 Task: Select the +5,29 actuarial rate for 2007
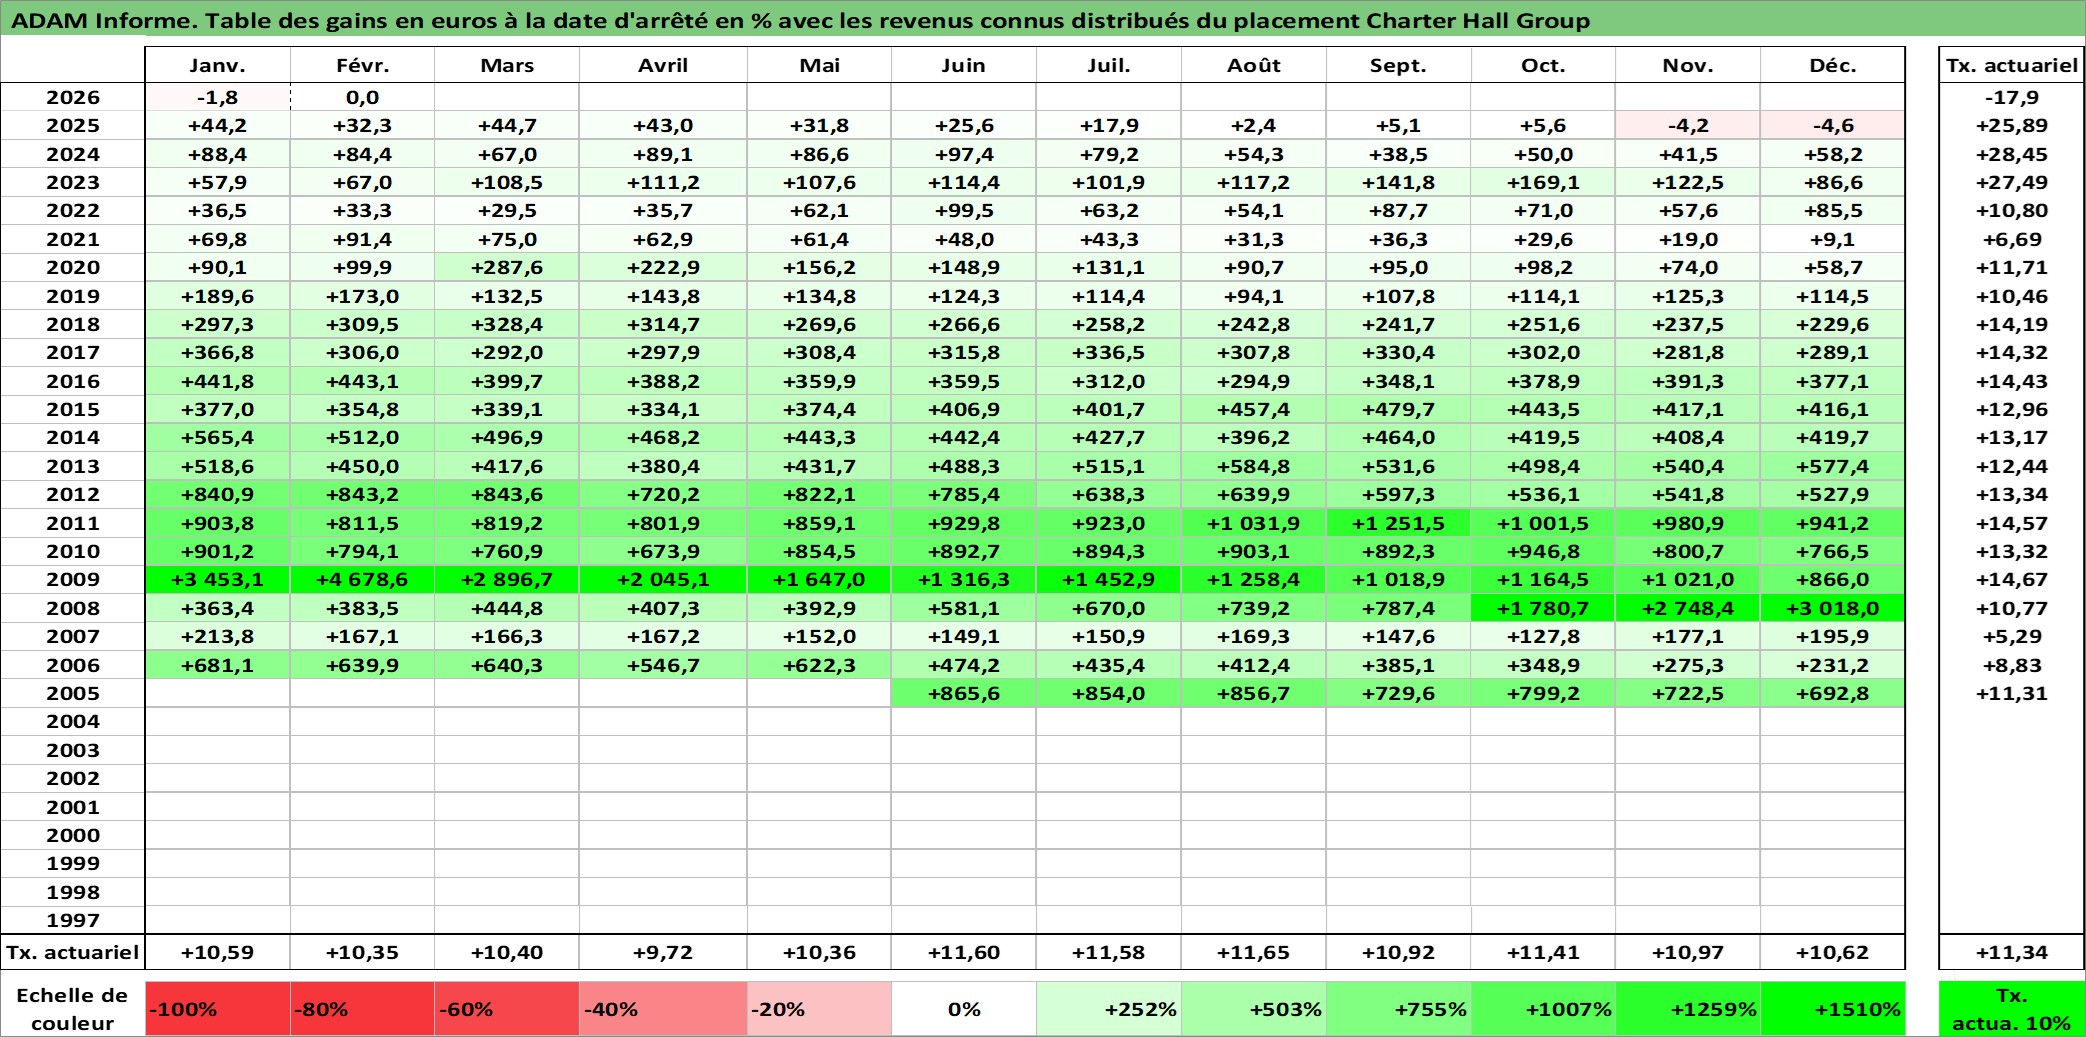coord(2012,636)
